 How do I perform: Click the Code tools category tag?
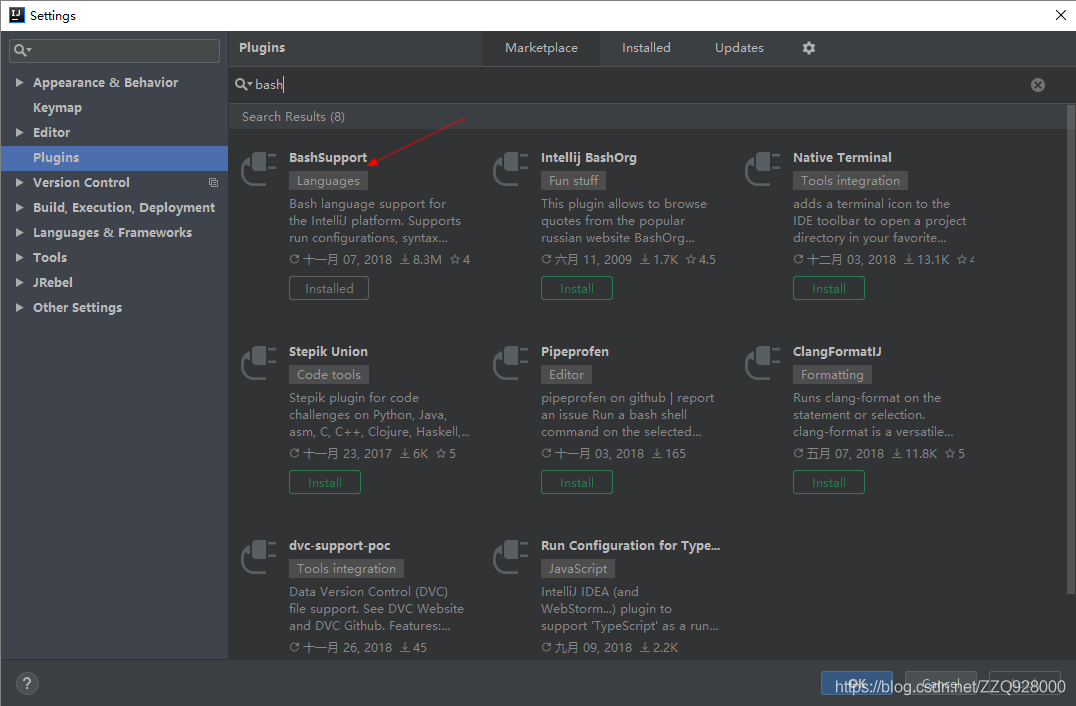coord(329,375)
